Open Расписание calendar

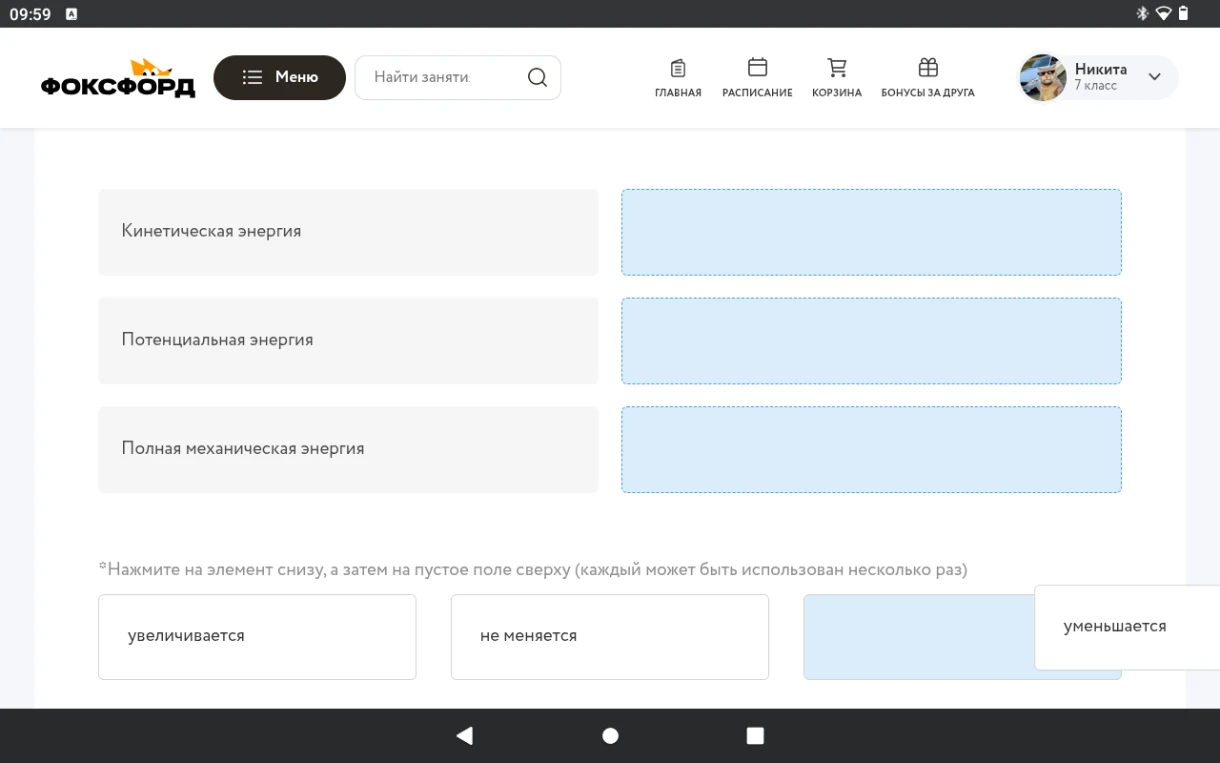click(x=757, y=78)
